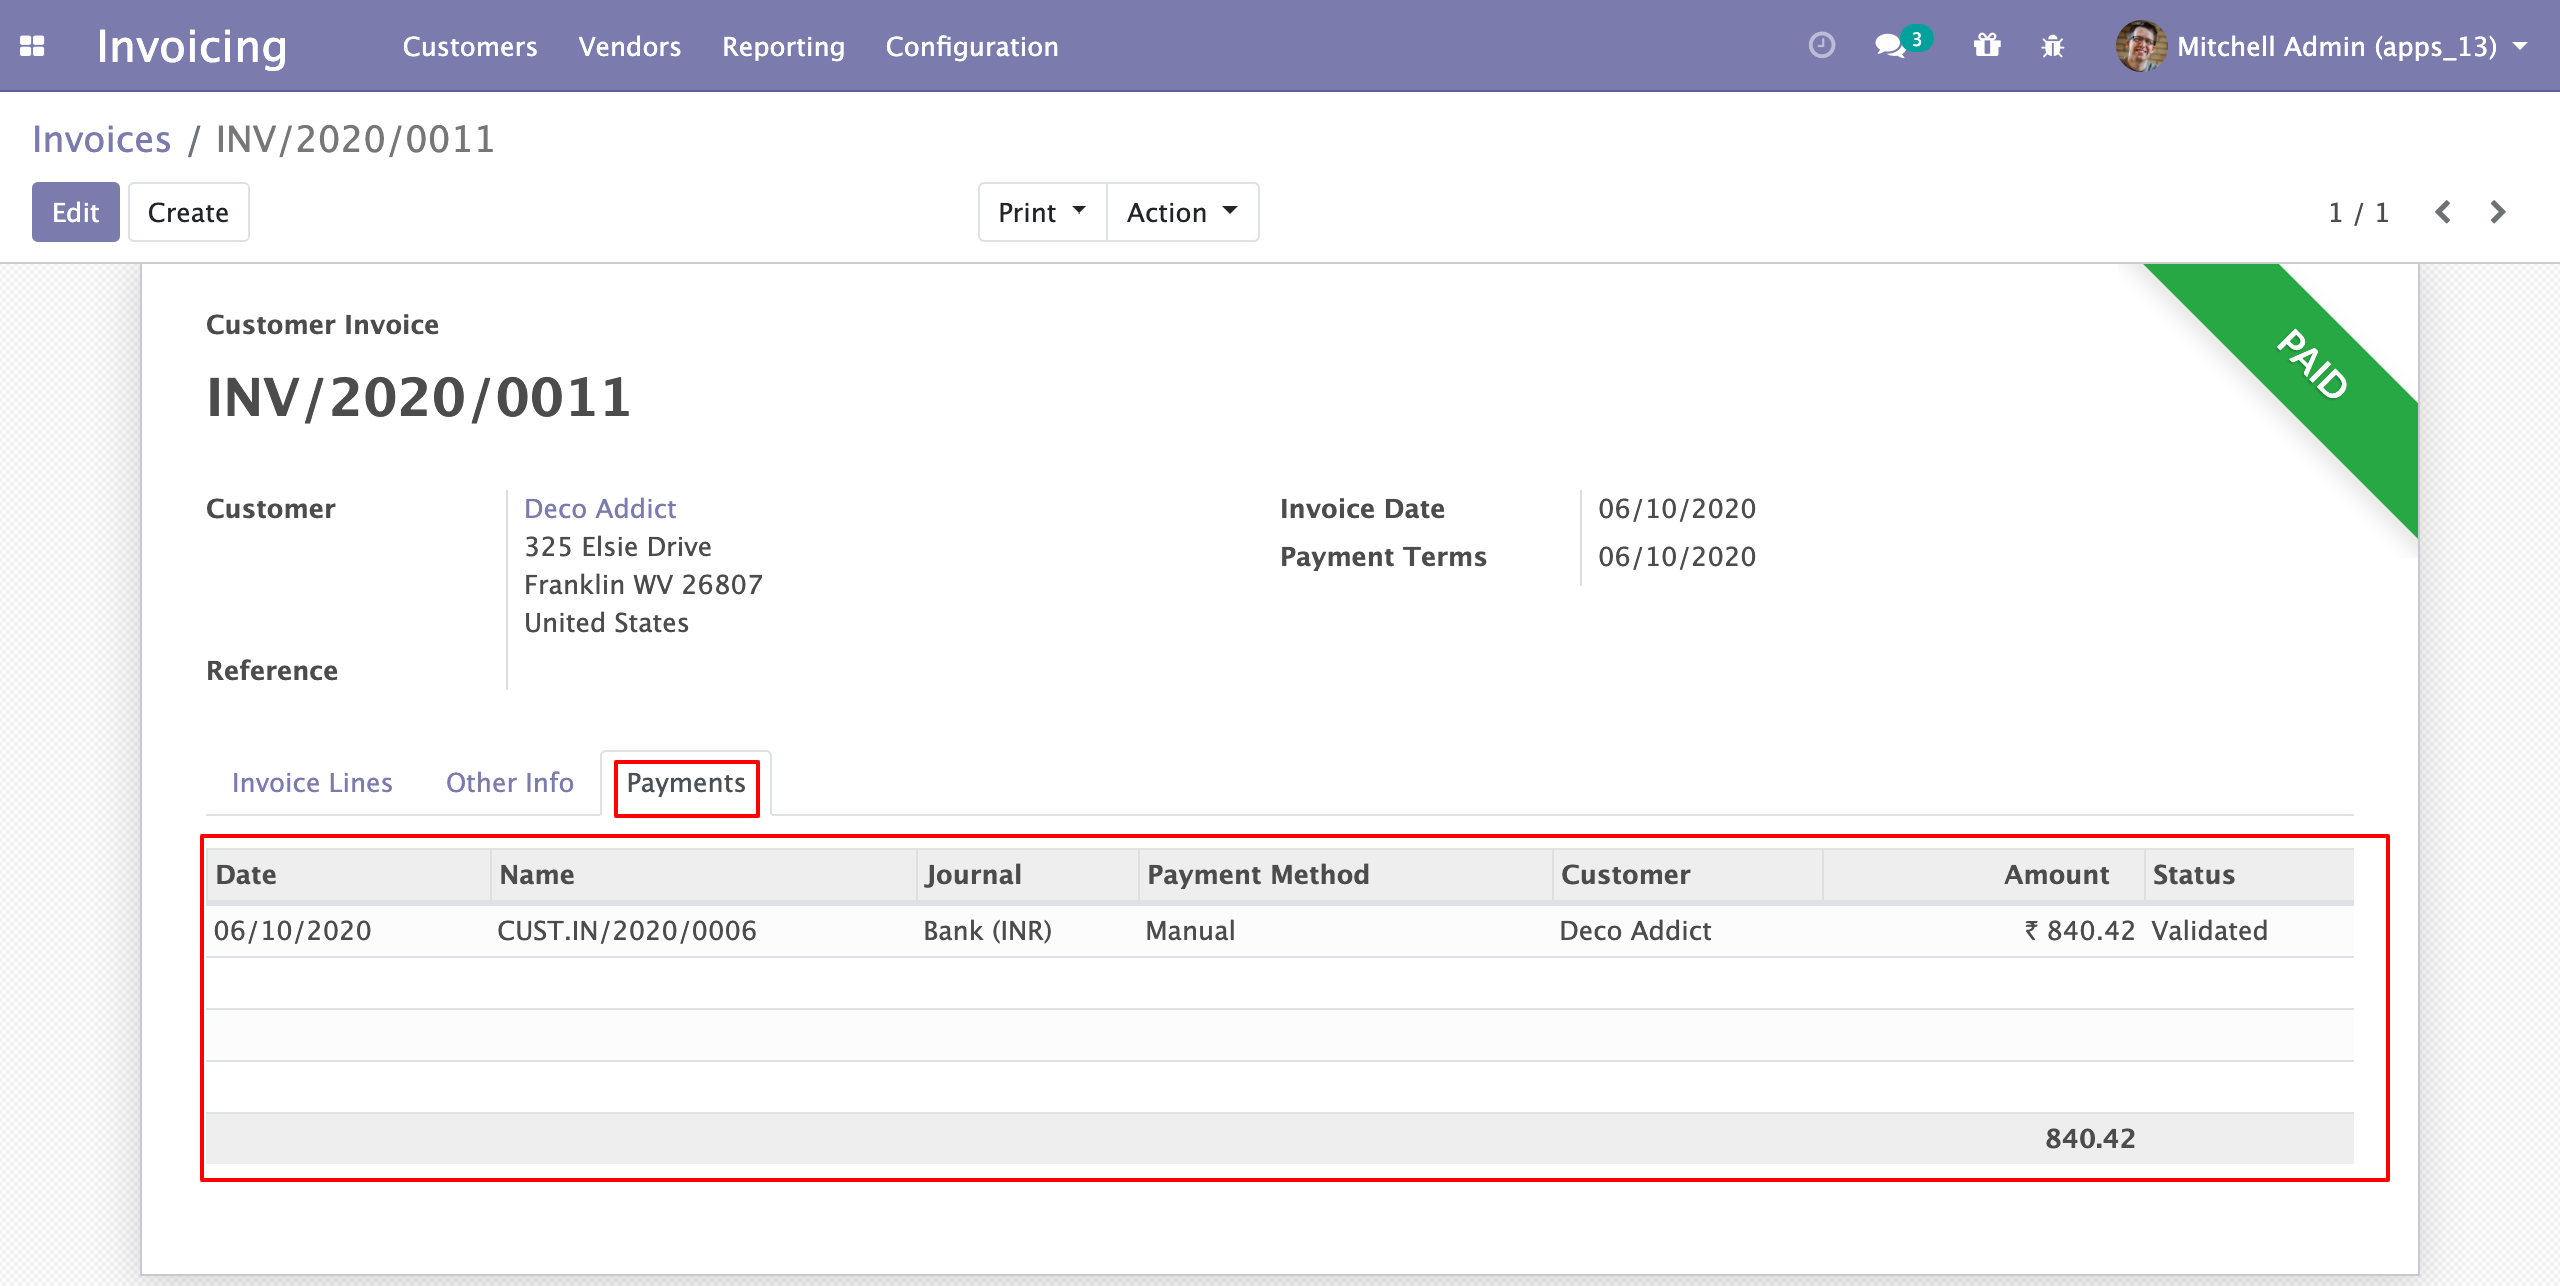The image size is (2560, 1286).
Task: Sort payments by Status column header
Action: point(2249,874)
